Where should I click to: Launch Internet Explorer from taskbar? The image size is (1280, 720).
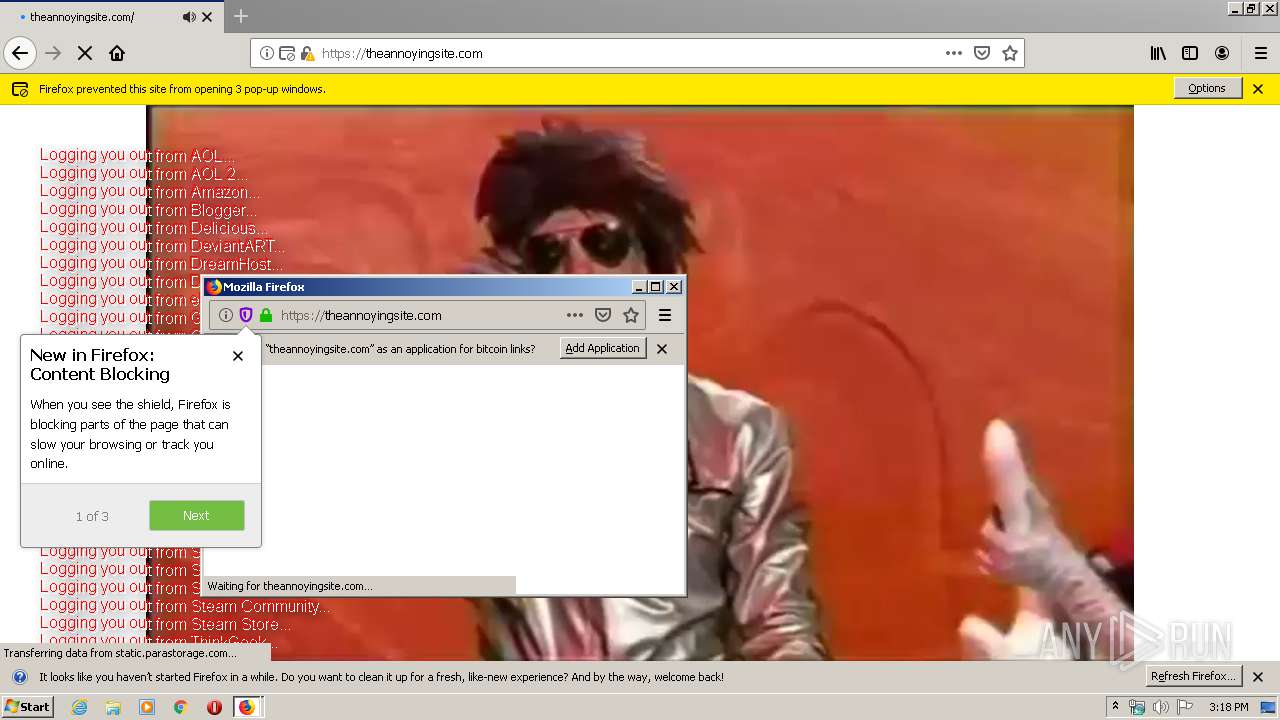coord(79,707)
